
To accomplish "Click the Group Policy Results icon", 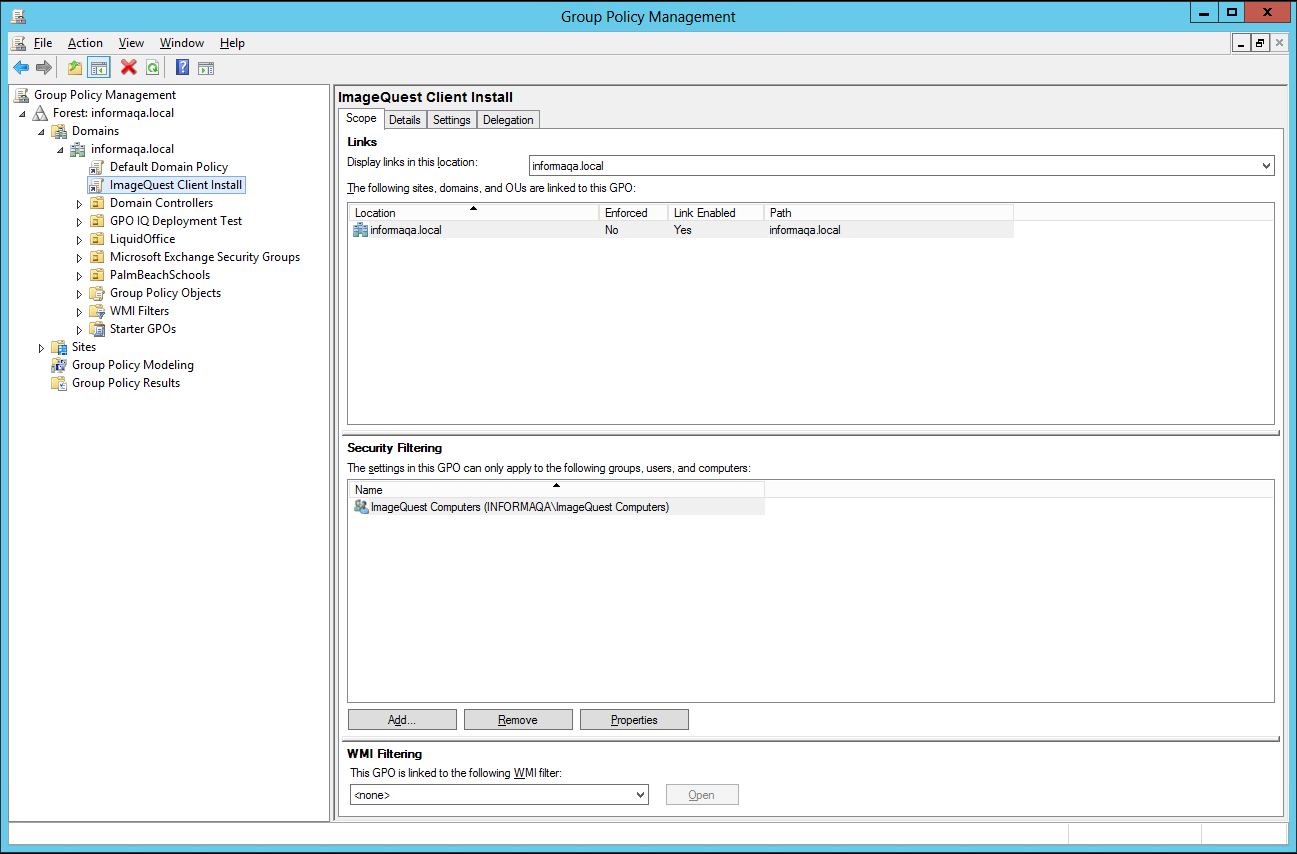I will point(59,383).
